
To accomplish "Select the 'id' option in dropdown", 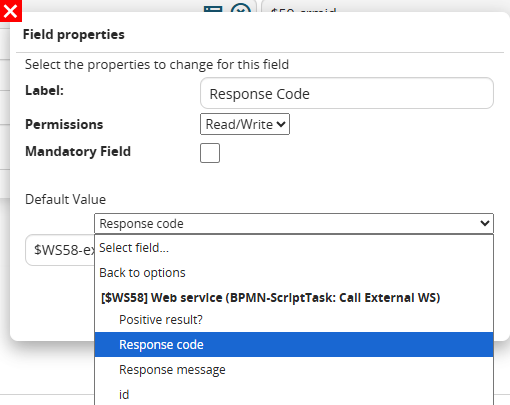I will point(294,394).
